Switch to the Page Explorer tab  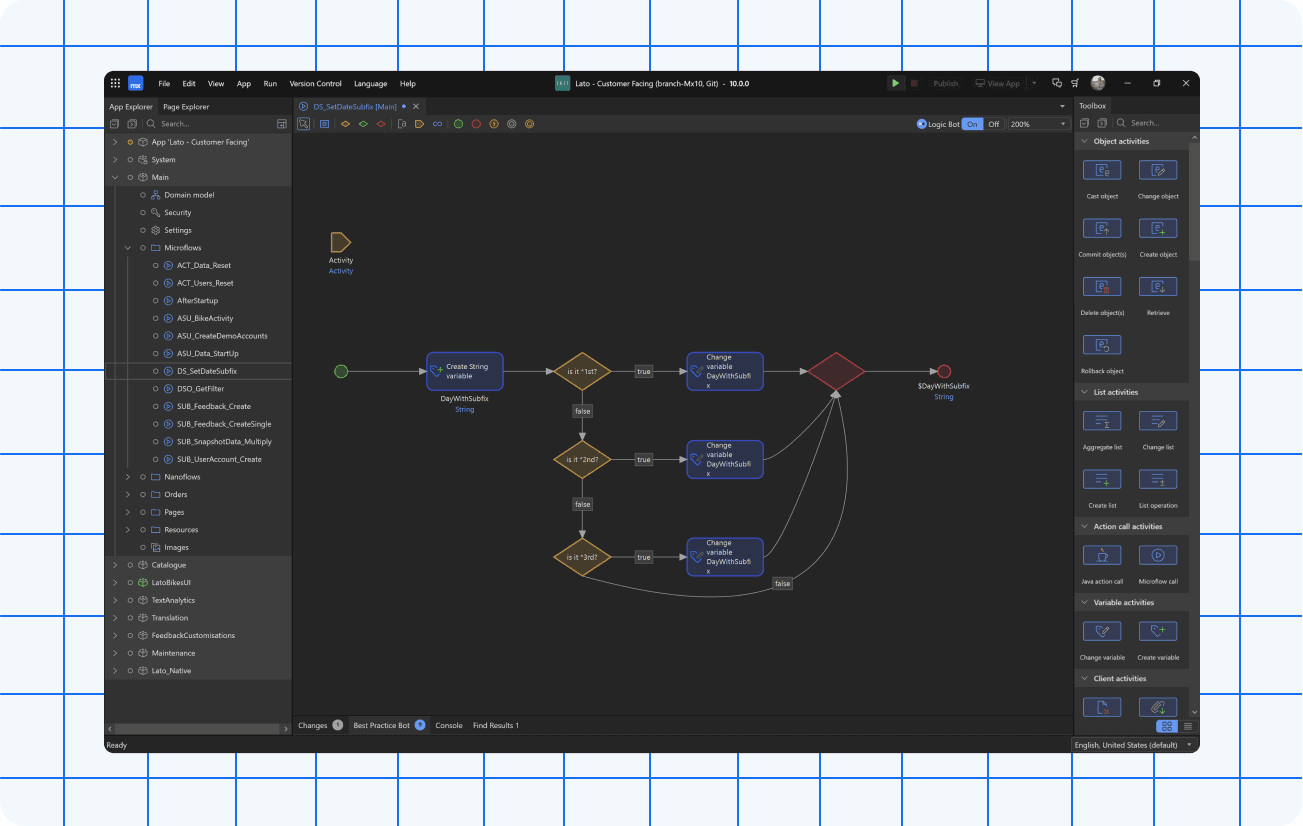186,106
